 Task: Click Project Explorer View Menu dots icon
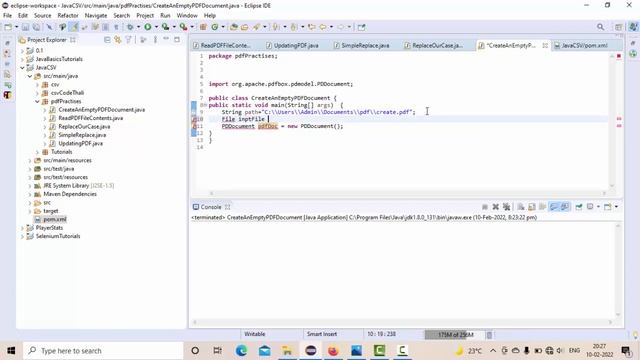[x=155, y=40]
